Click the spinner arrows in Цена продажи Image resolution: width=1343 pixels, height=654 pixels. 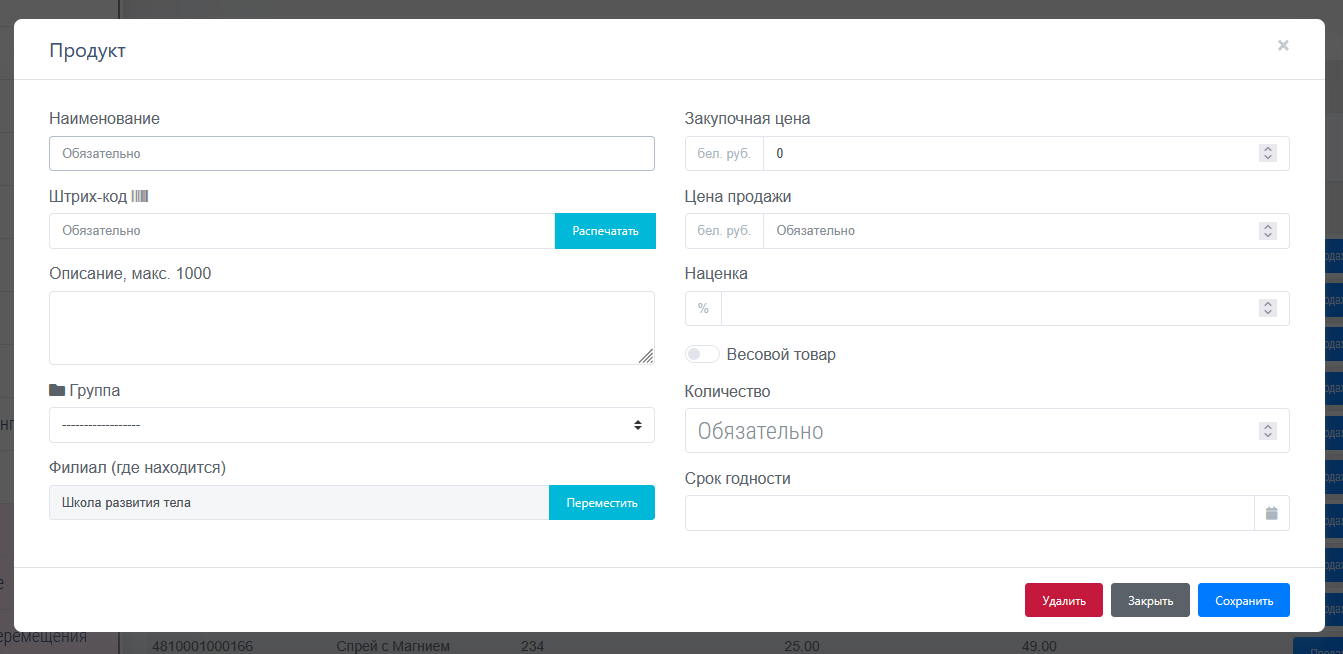point(1267,231)
